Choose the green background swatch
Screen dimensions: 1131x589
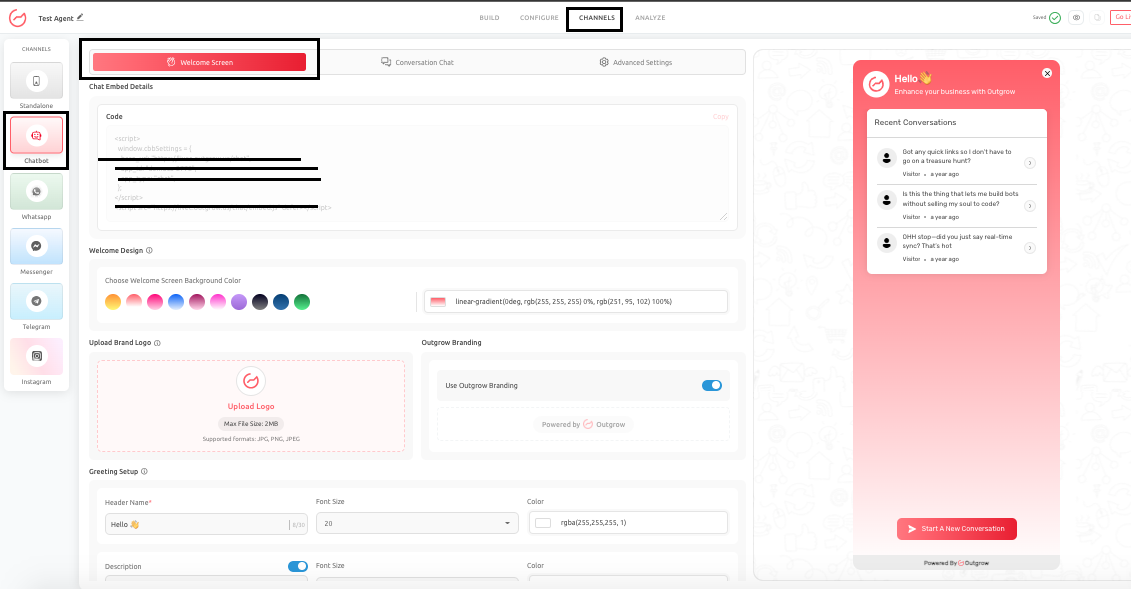point(302,302)
